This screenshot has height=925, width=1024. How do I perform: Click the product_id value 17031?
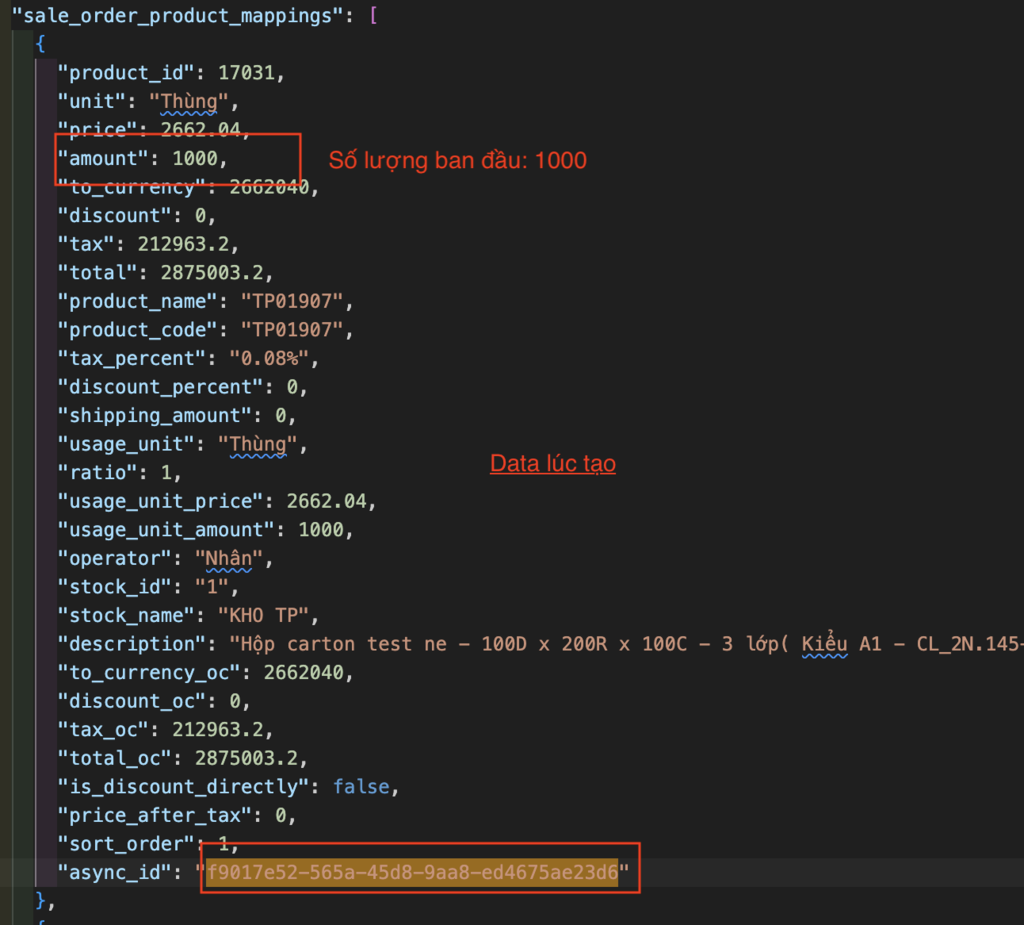coord(246,73)
